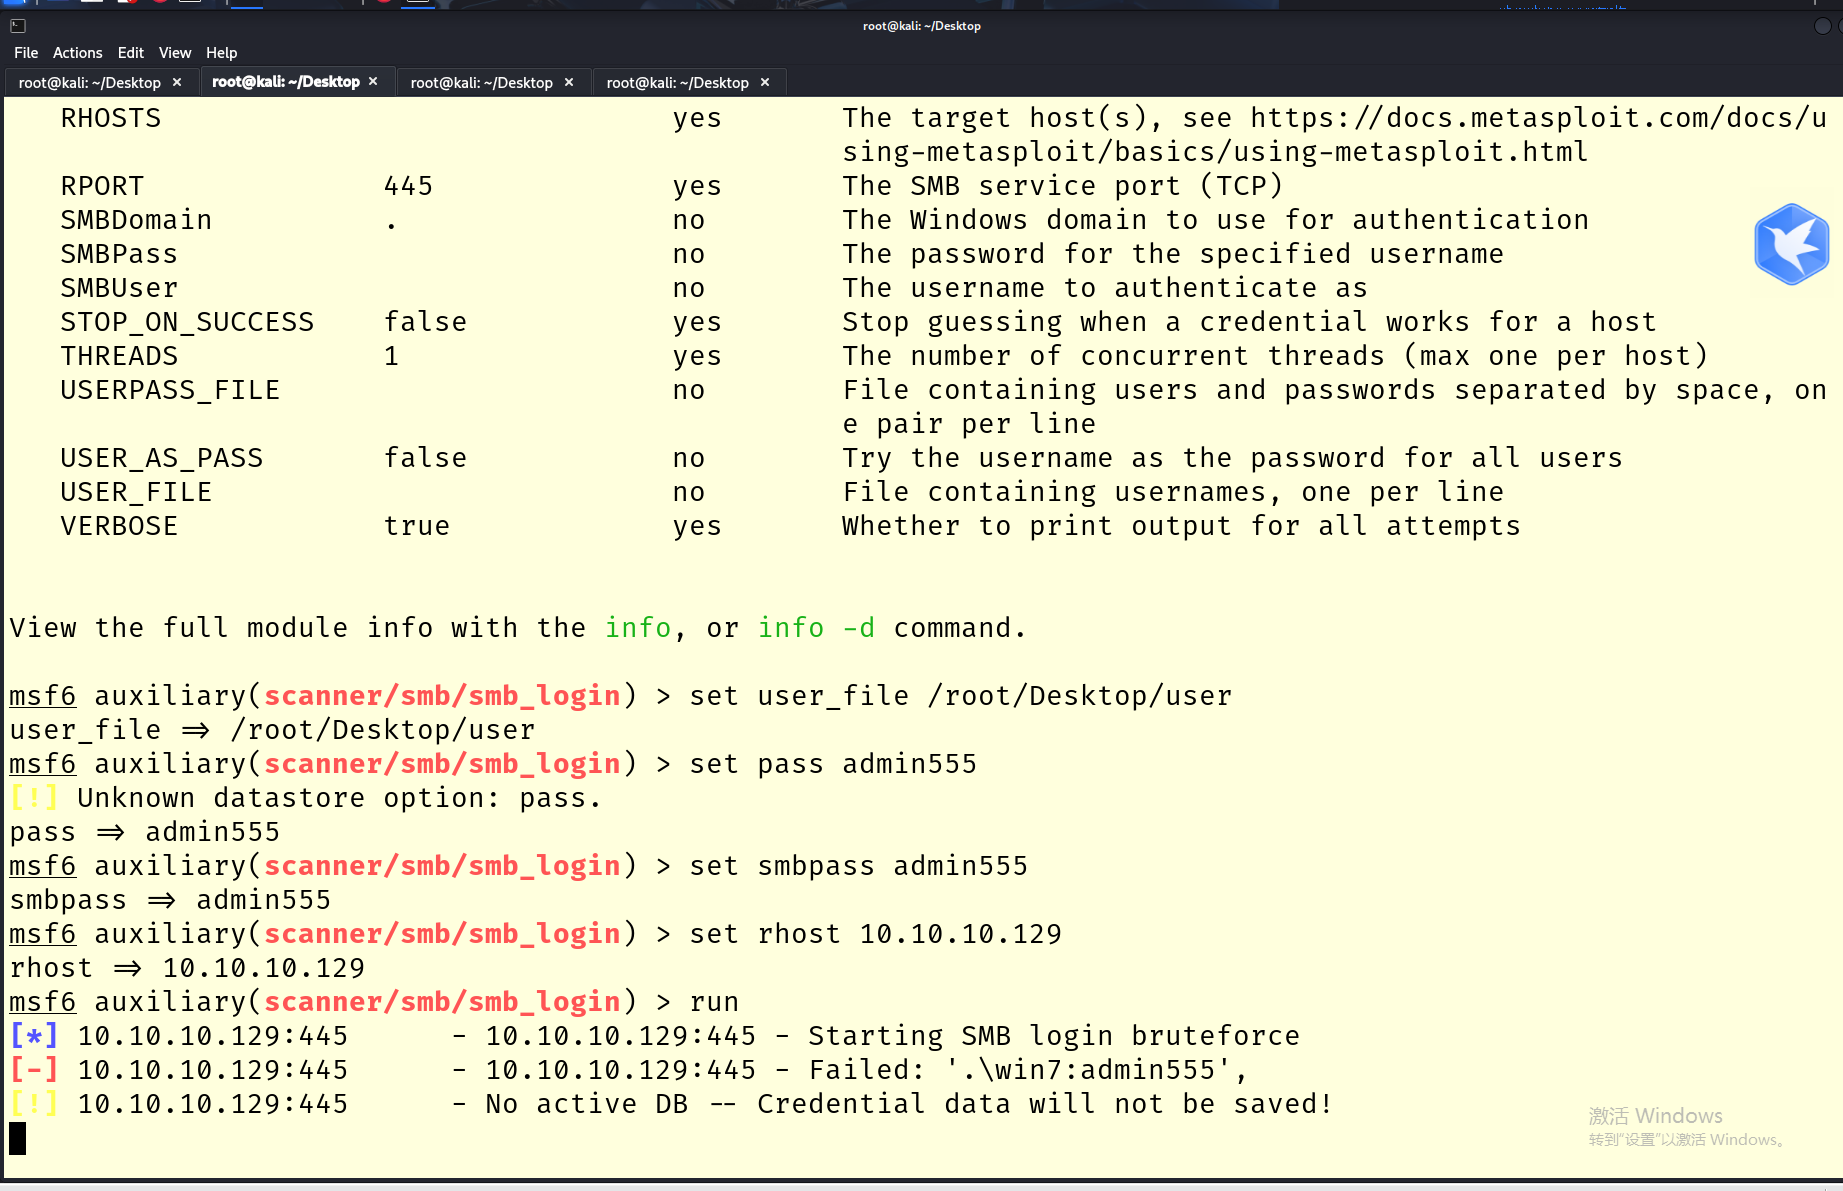Click the 'smbpass ⇒ admin555' confirmation line

pos(170,900)
